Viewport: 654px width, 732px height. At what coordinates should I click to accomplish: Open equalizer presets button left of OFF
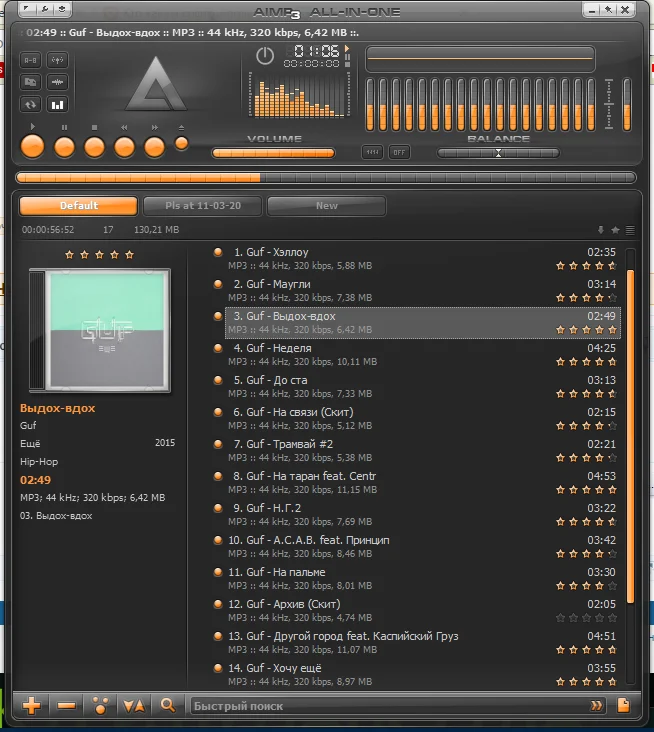pos(373,152)
